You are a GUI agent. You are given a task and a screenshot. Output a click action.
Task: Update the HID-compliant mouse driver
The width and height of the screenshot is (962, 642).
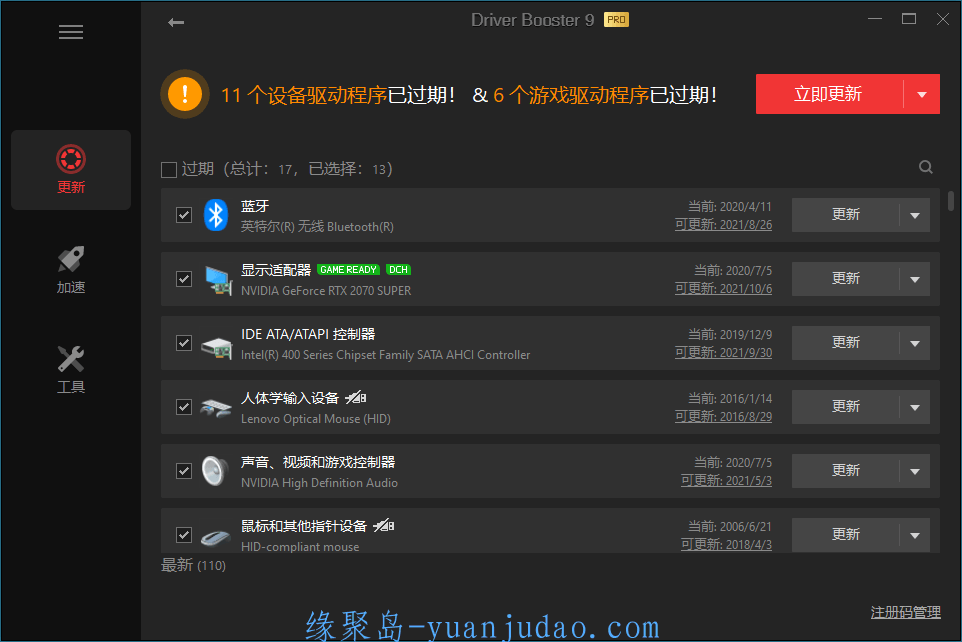pyautogui.click(x=845, y=535)
